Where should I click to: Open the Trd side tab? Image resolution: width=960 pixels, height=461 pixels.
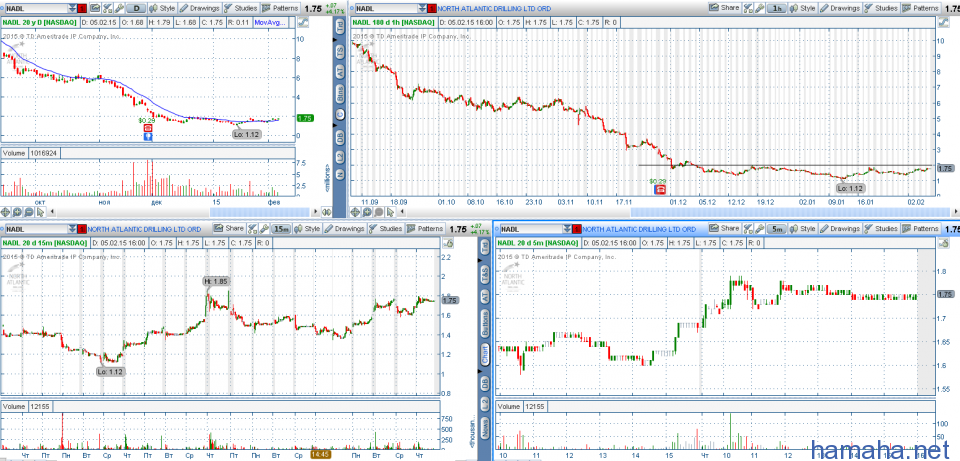(x=340, y=26)
